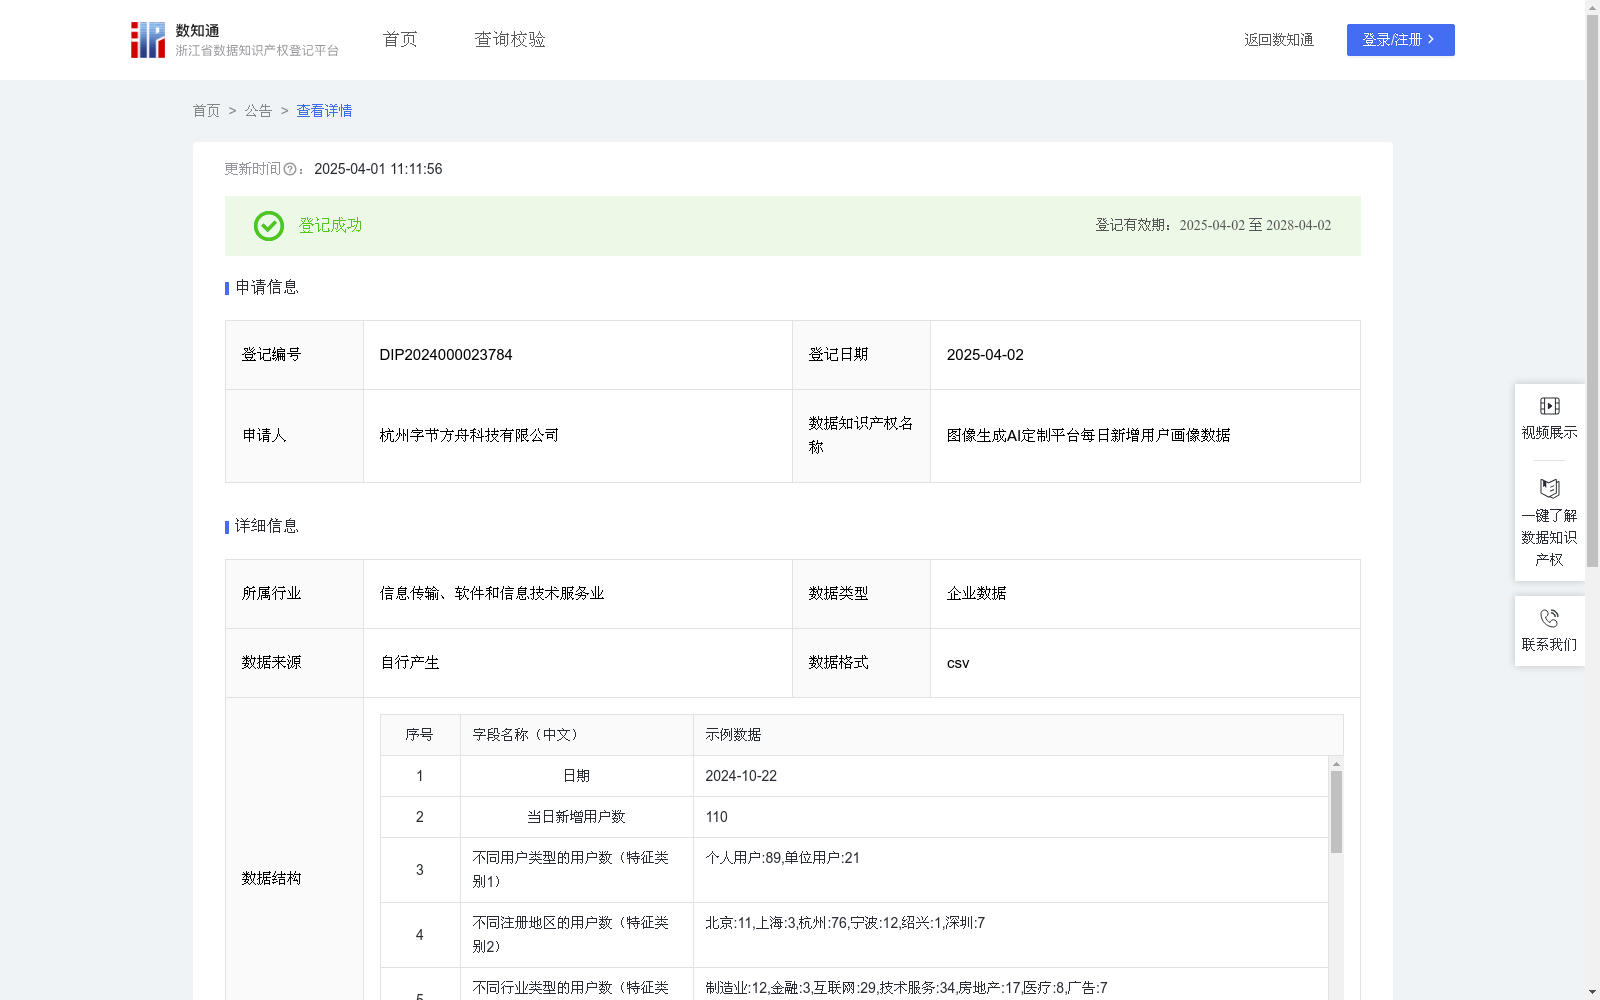Viewport: 1600px width, 1000px height.
Task: Click the 联系我们 phone icon
Action: pyautogui.click(x=1550, y=619)
